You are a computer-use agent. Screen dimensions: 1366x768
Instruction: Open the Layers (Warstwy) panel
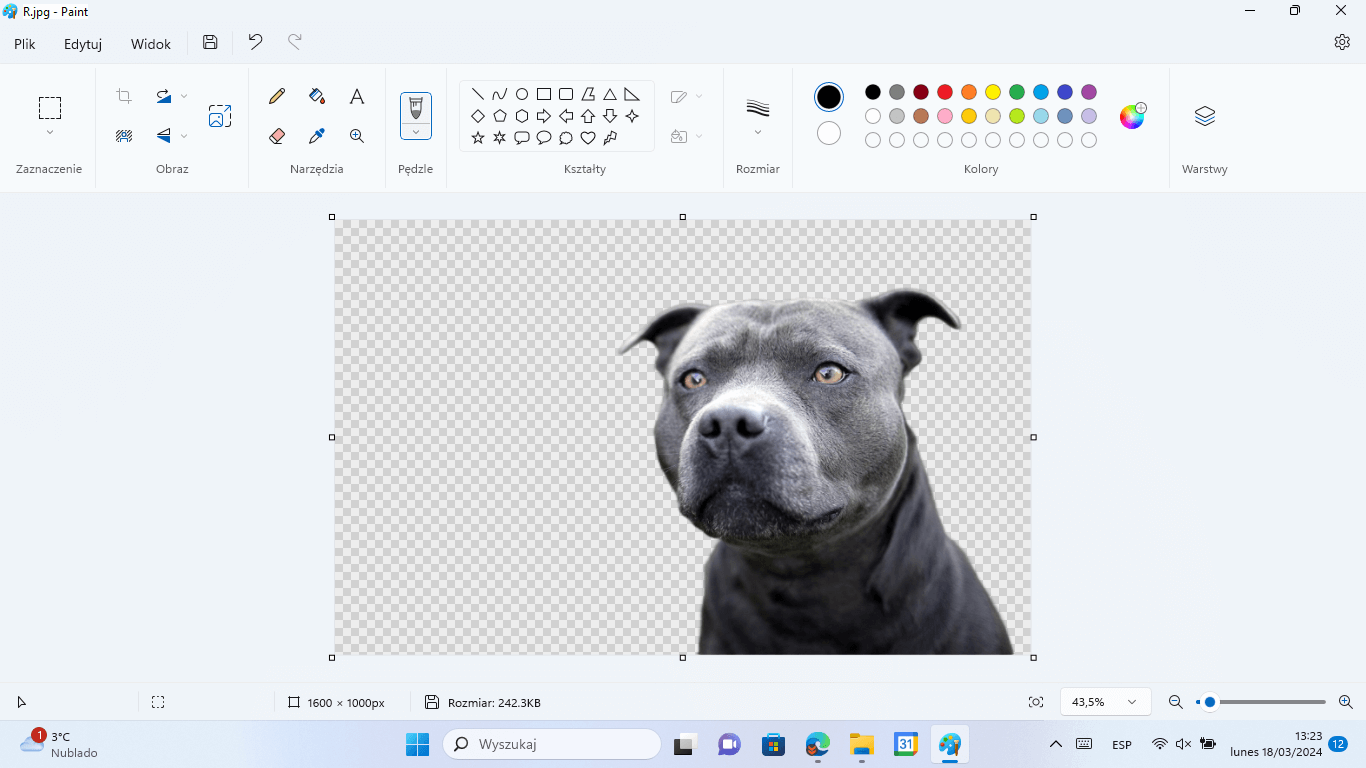[x=1205, y=116]
